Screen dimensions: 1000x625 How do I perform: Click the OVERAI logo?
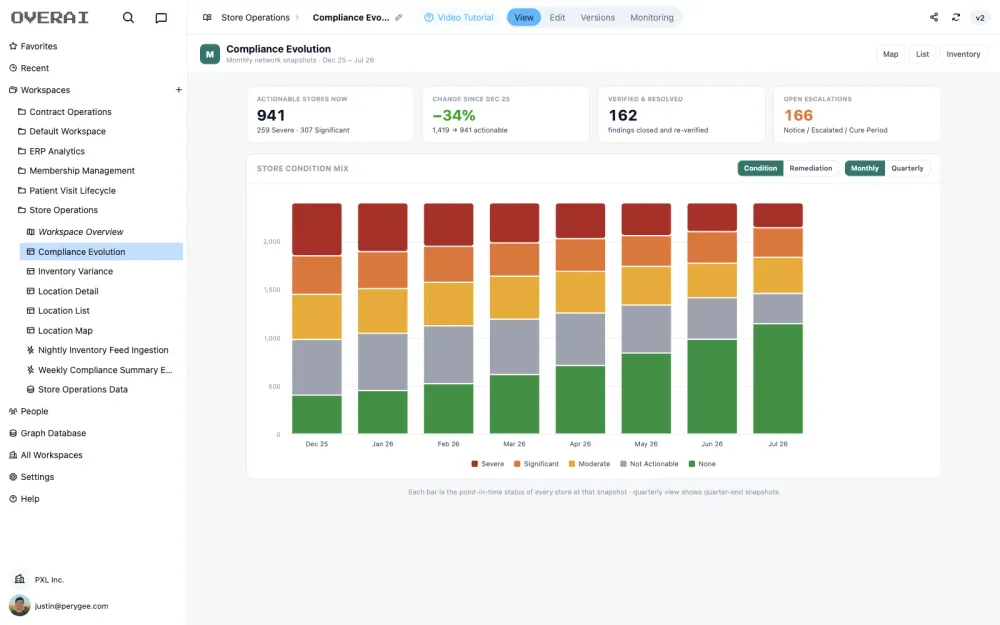50,17
